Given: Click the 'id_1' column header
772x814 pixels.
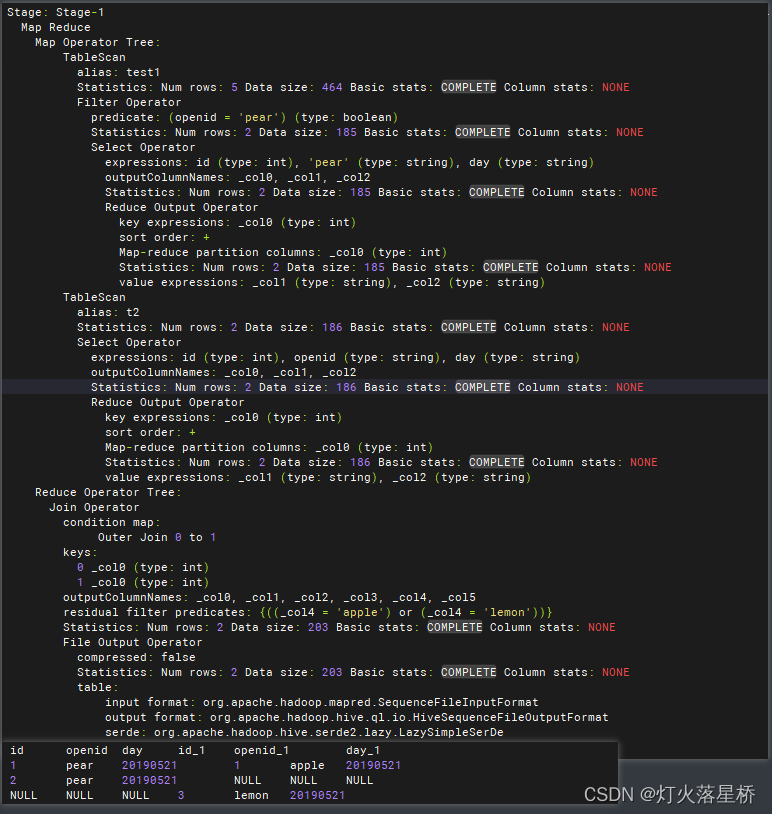Looking at the screenshot, I should click(192, 750).
